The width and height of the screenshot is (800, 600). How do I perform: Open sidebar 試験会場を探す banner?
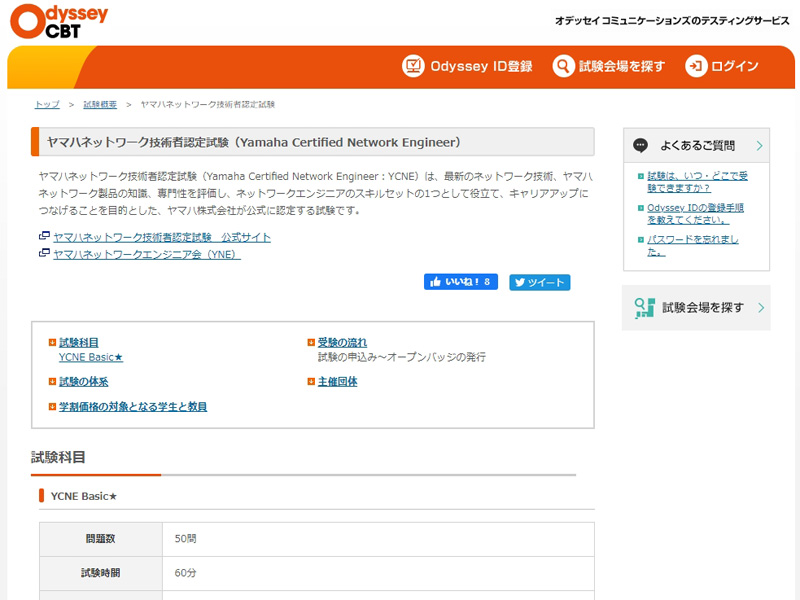[696, 308]
